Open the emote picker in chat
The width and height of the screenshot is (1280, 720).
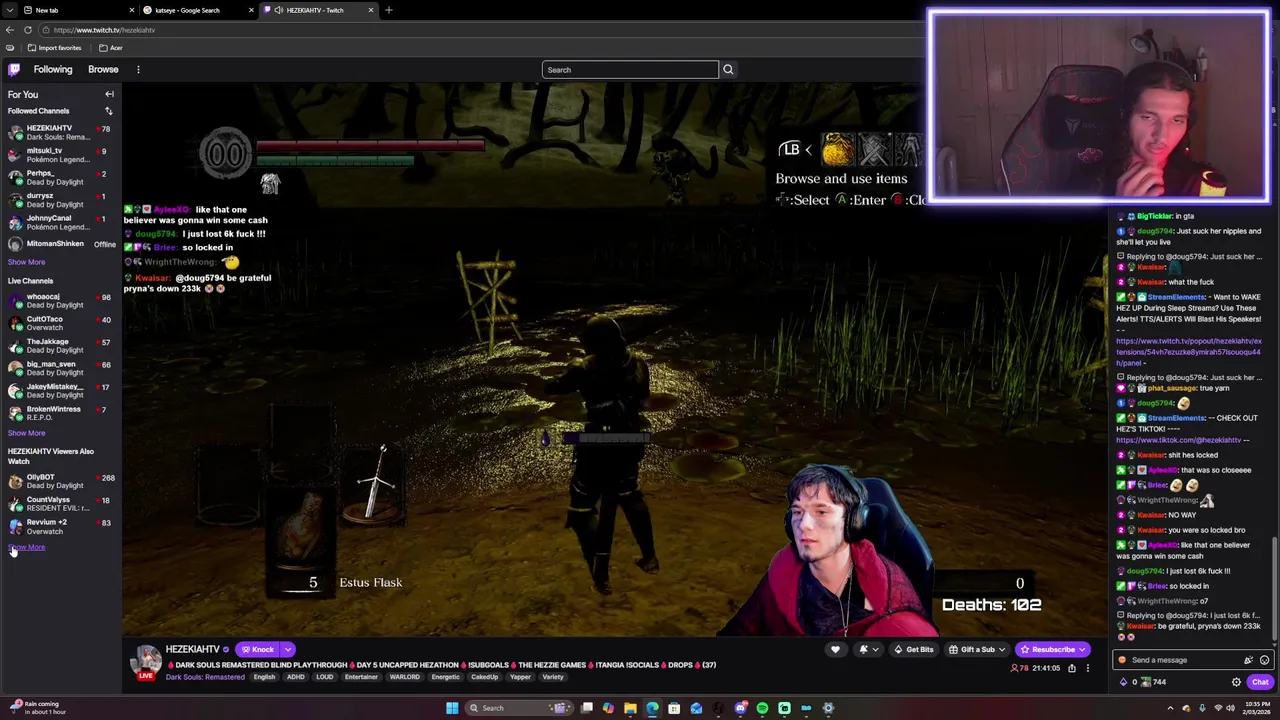point(1264,660)
